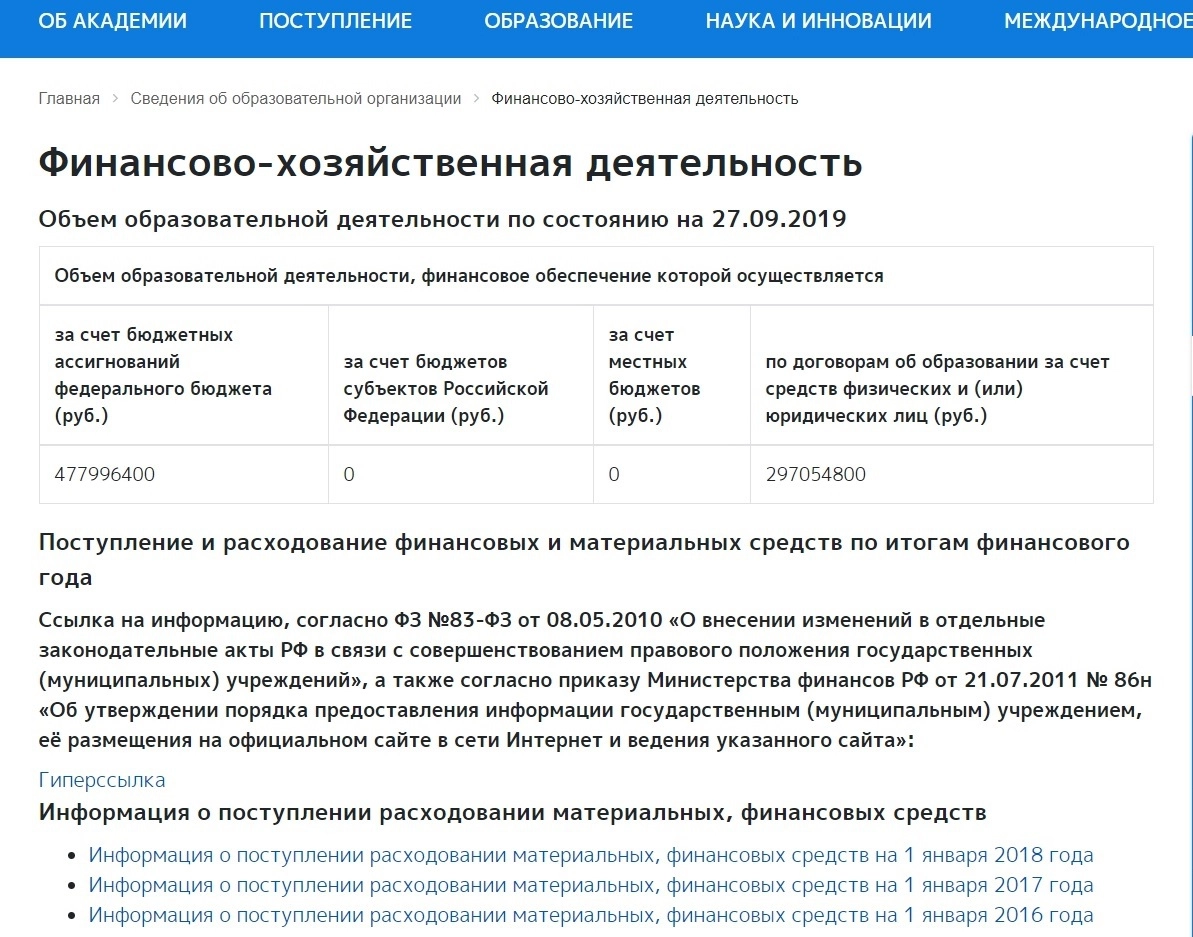This screenshot has height=937, width=1193.
Task: Open financial report for 1 января 2017 года
Action: point(590,885)
